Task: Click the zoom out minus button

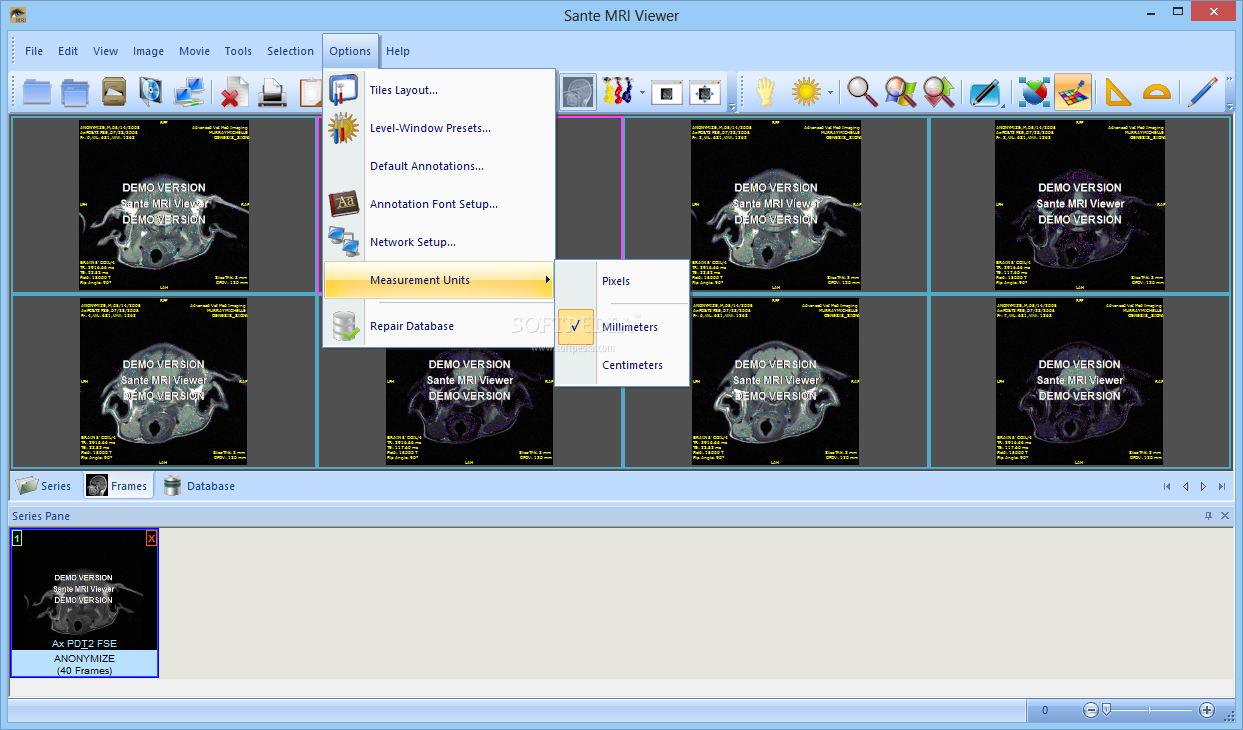Action: pos(1091,710)
